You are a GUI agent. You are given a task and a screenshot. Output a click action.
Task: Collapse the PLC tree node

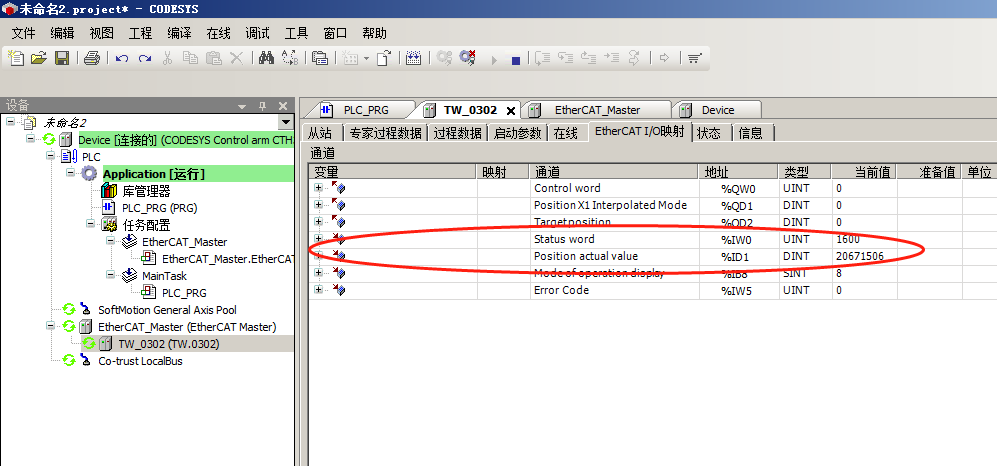[x=50, y=156]
